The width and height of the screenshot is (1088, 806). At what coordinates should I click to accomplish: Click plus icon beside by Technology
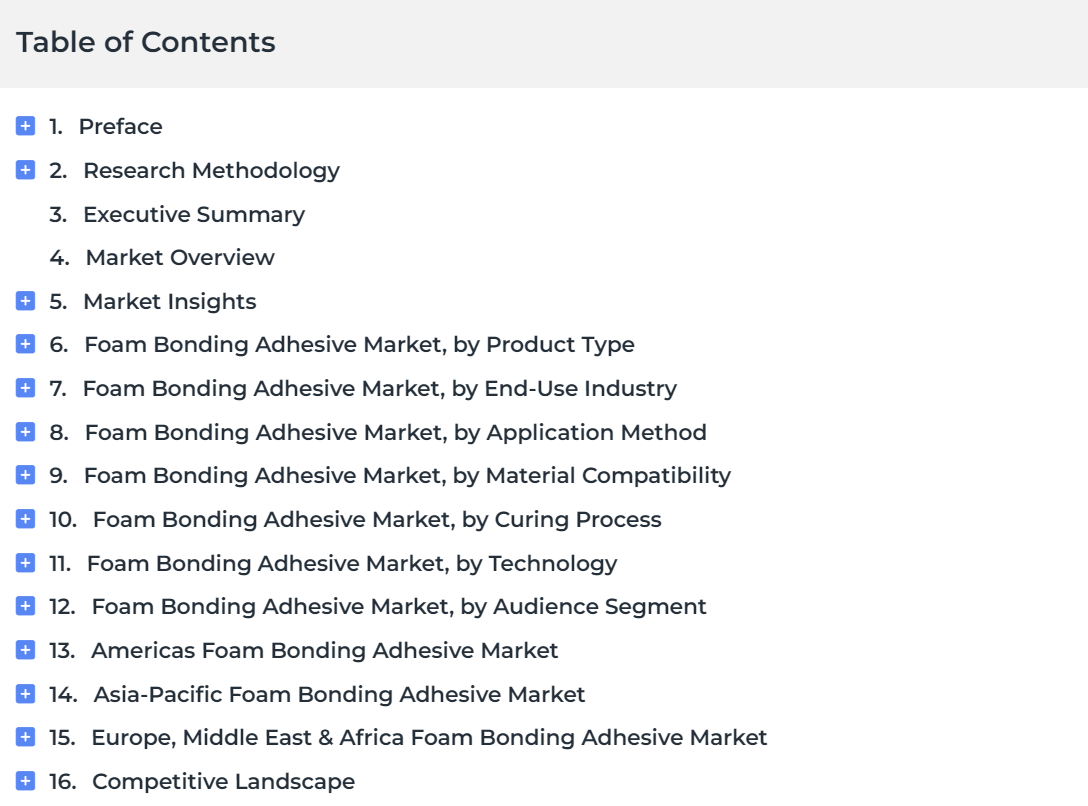pos(26,563)
